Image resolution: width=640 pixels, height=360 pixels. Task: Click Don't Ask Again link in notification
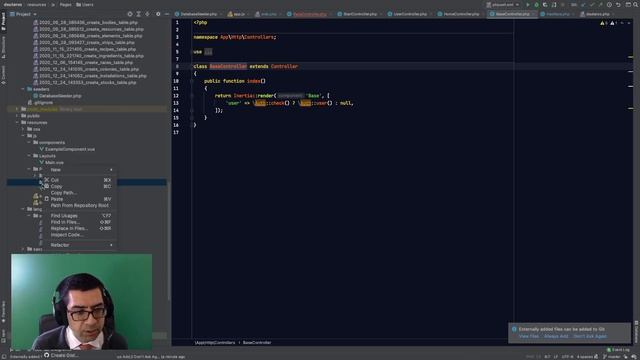(590, 336)
